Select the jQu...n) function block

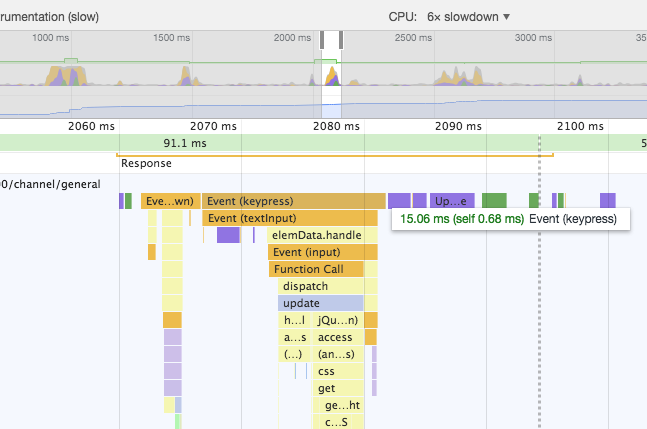click(336, 320)
